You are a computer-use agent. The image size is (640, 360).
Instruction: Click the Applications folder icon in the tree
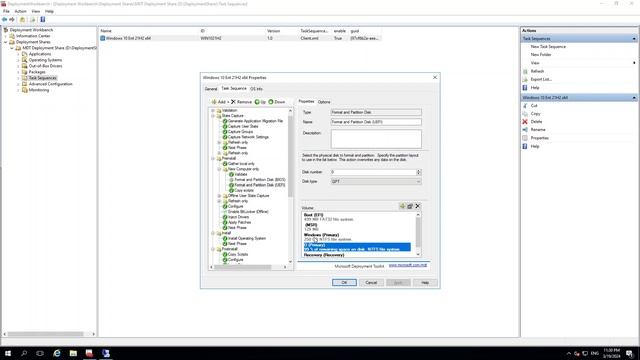point(24,54)
